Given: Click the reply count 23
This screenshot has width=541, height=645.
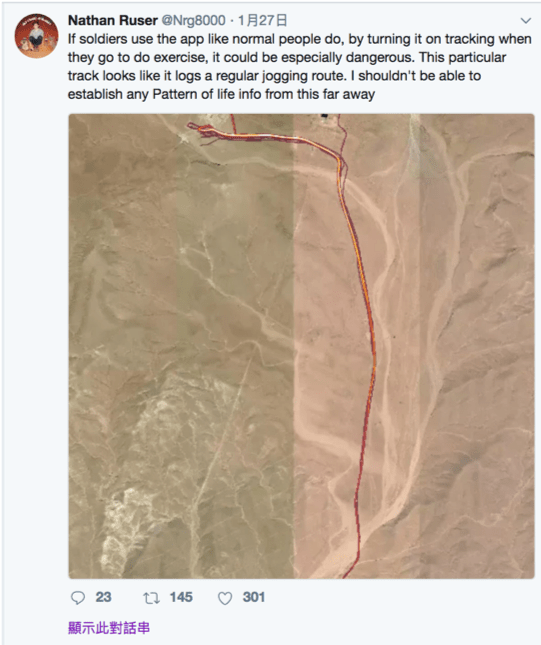Looking at the screenshot, I should click(x=104, y=597).
